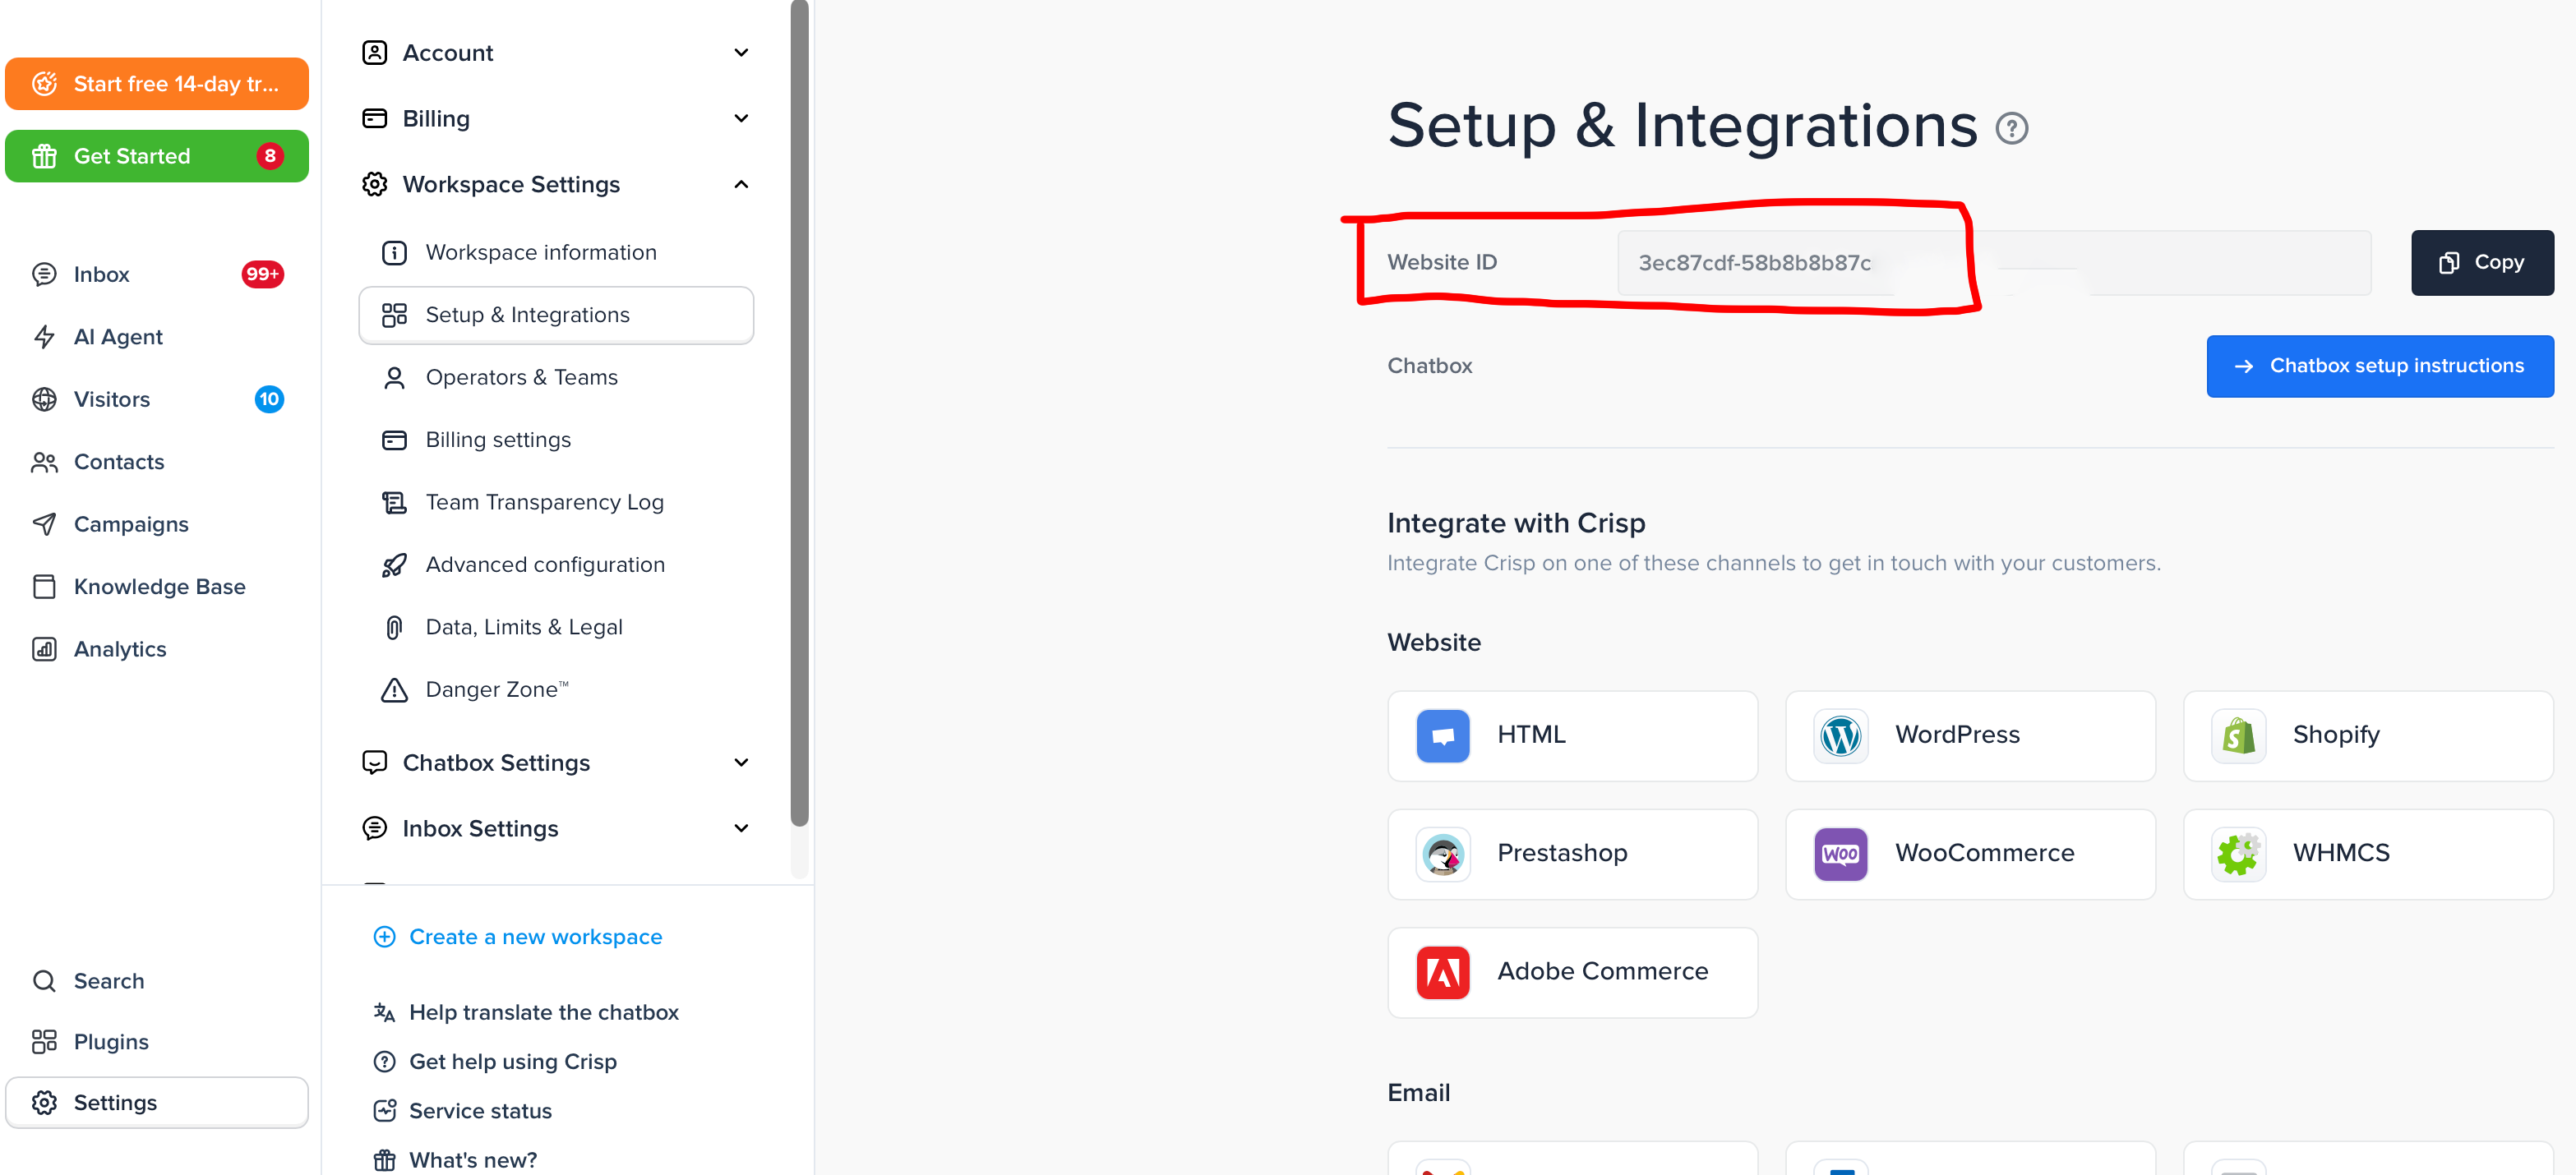Image resolution: width=2576 pixels, height=1175 pixels.
Task: Open the What's new? link
Action: point(455,1160)
